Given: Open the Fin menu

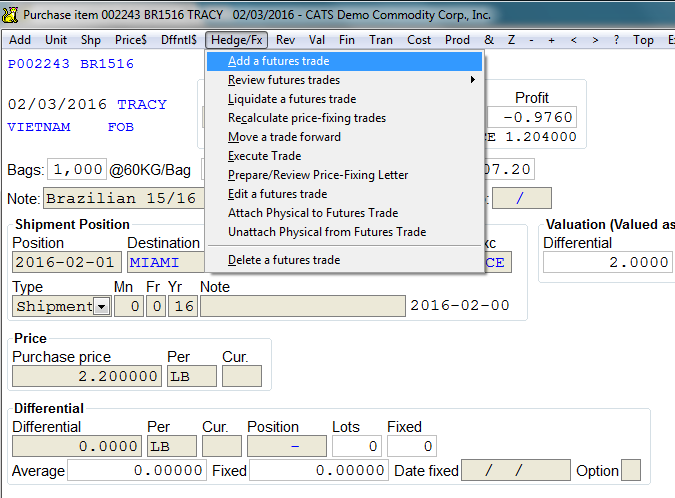Looking at the screenshot, I should [x=347, y=40].
